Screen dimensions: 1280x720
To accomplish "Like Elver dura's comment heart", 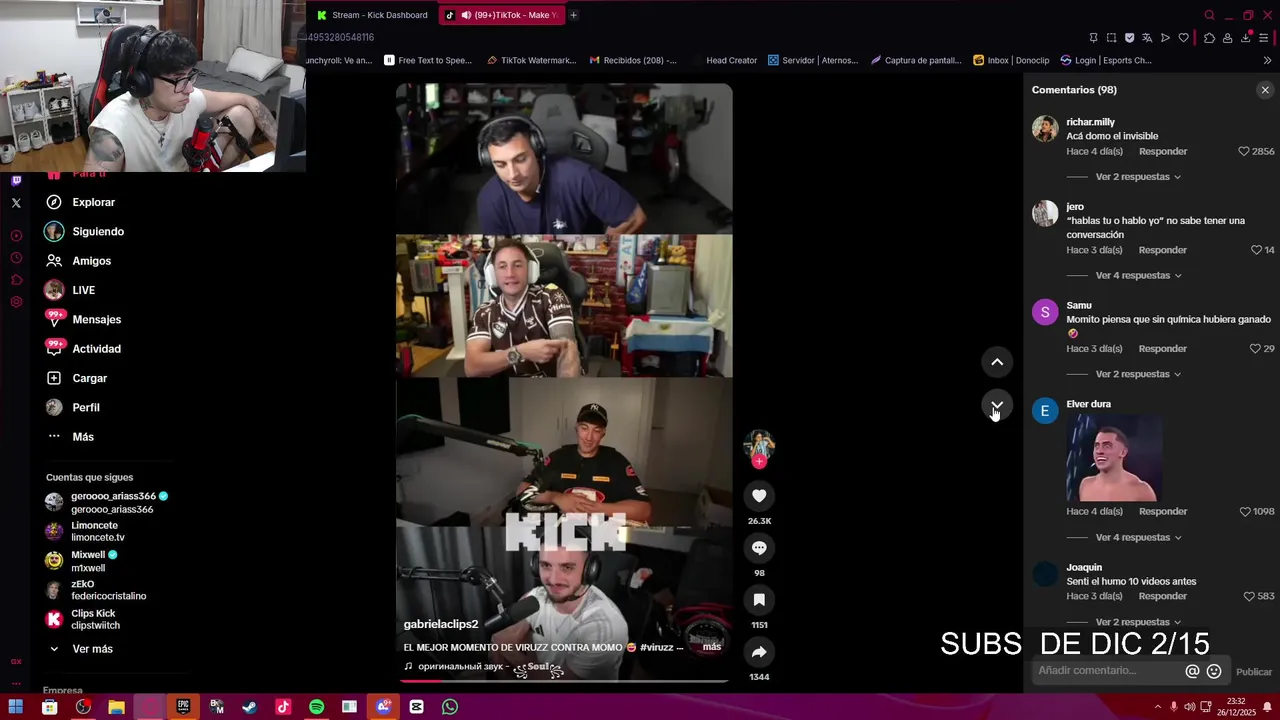I will [x=1245, y=512].
